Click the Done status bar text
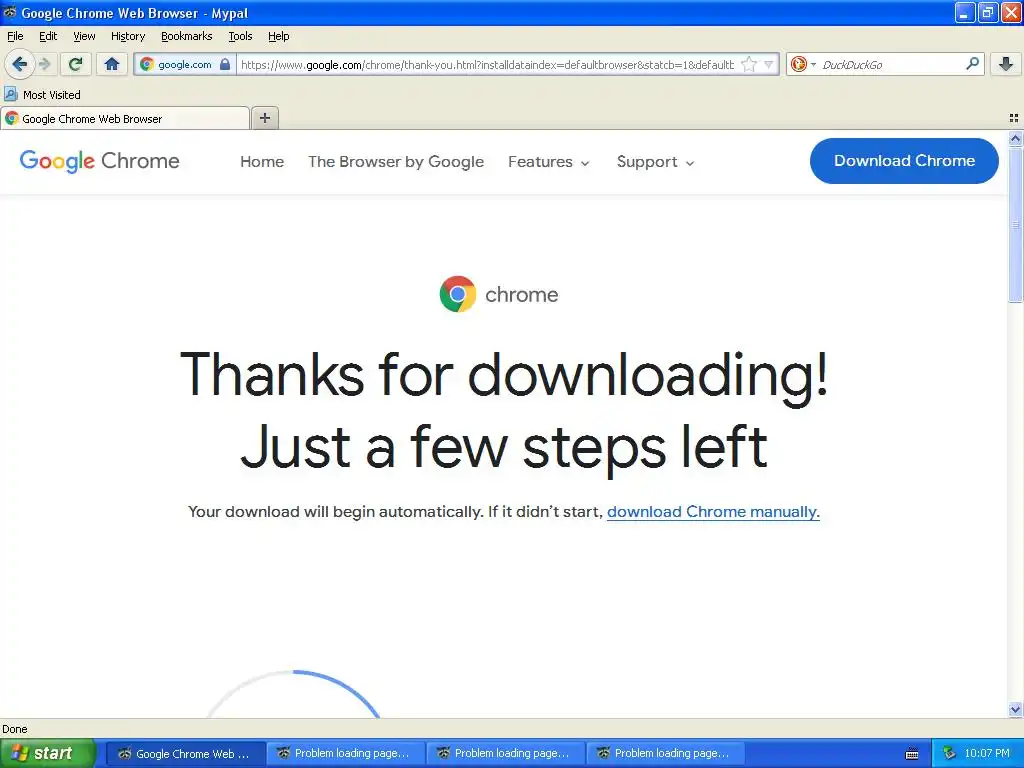 [14, 729]
